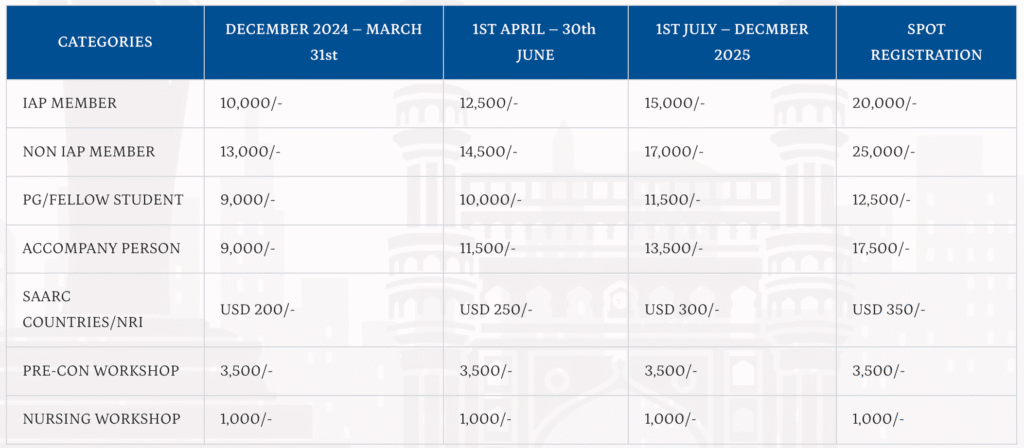Click the PG/FELLOW STUDENT row label
This screenshot has width=1024, height=448.
coord(103,200)
